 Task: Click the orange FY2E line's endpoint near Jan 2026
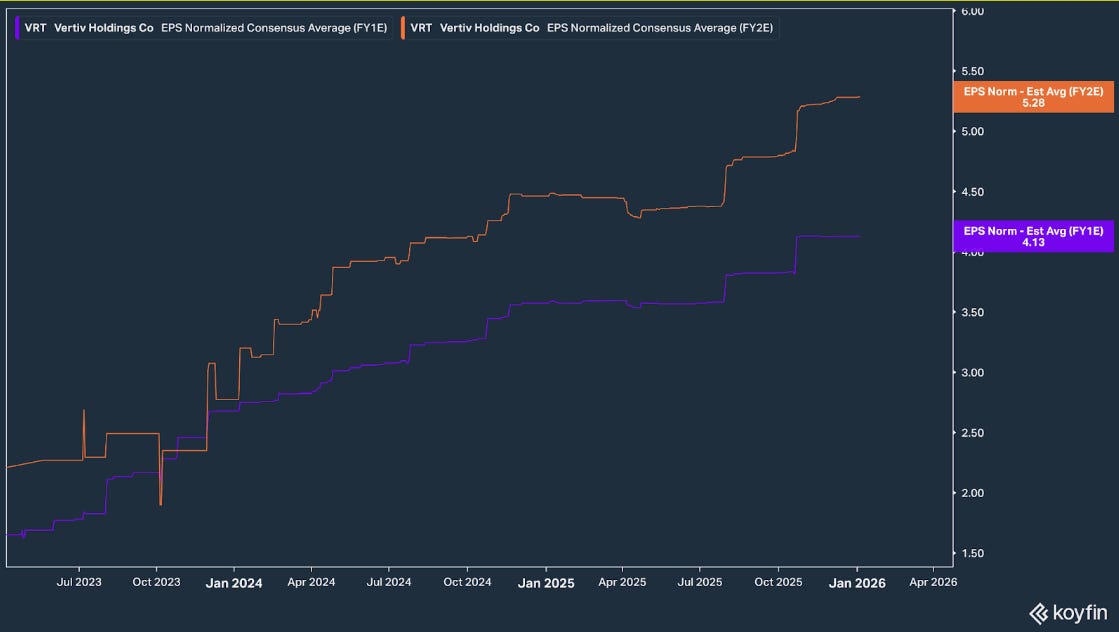[x=859, y=97]
